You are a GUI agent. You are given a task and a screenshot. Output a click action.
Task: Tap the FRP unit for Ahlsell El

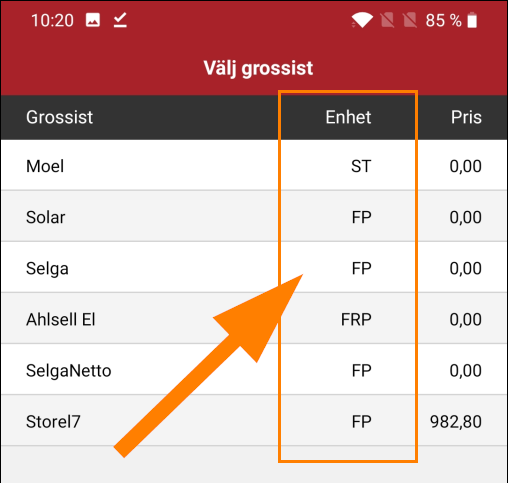pos(356,319)
